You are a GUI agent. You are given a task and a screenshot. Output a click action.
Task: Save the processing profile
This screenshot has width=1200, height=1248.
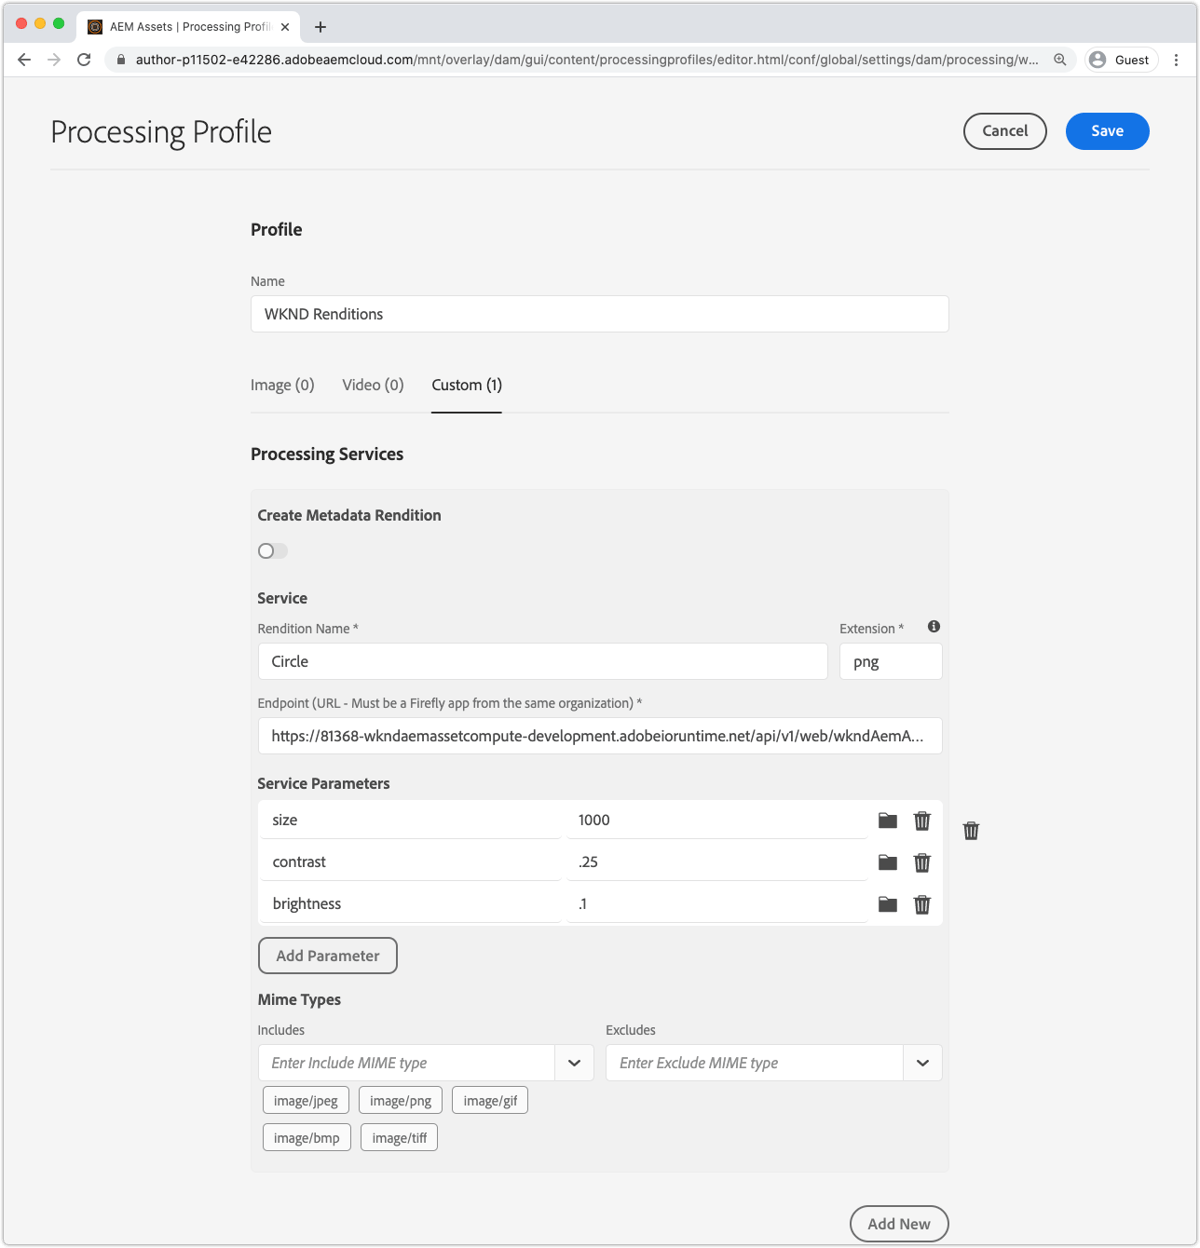(x=1106, y=131)
